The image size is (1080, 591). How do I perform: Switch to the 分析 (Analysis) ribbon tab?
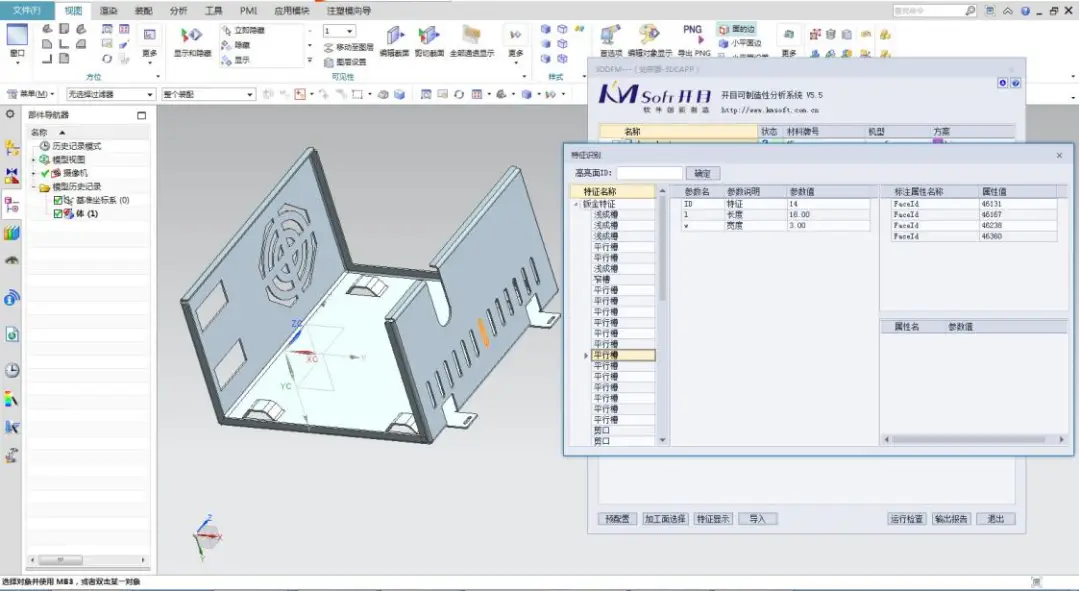(x=178, y=10)
